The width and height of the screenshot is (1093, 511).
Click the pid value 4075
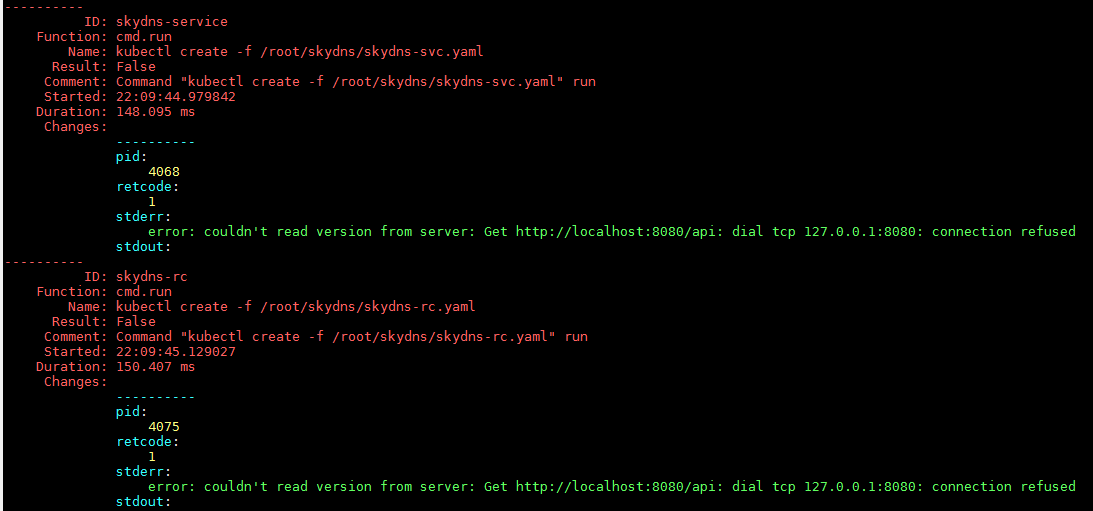[164, 426]
